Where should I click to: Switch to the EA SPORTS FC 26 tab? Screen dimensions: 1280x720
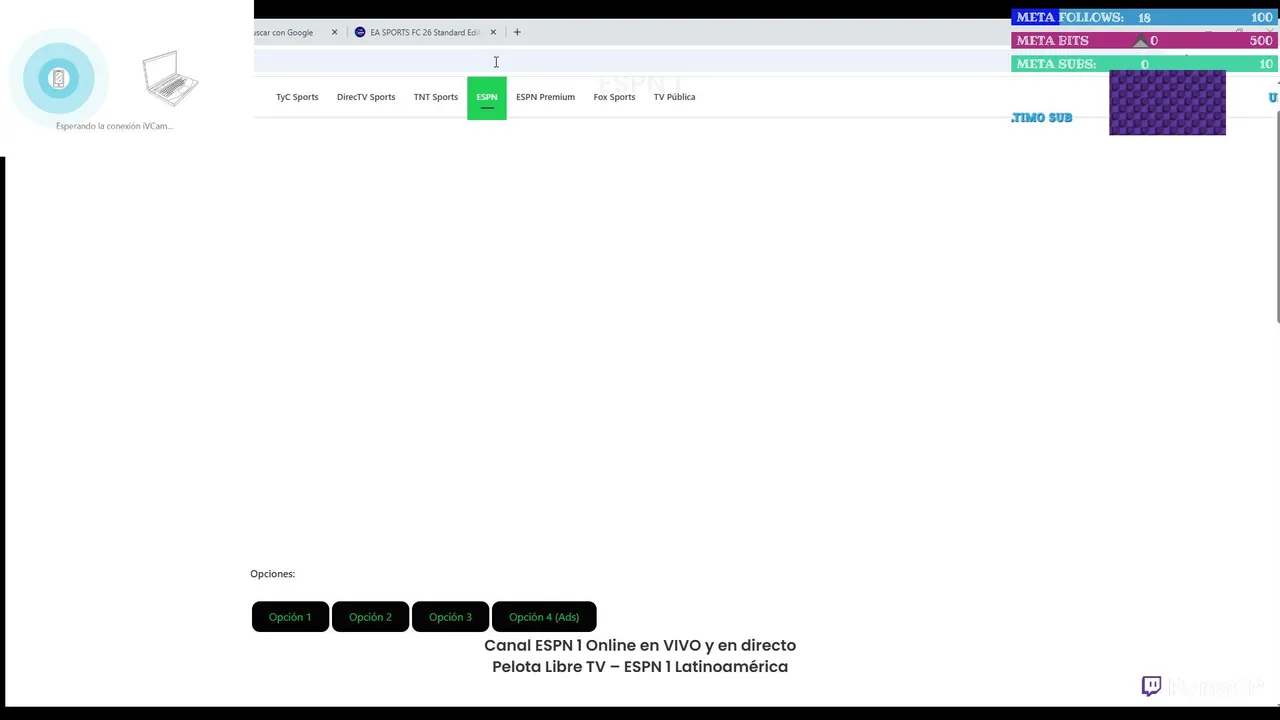point(425,32)
